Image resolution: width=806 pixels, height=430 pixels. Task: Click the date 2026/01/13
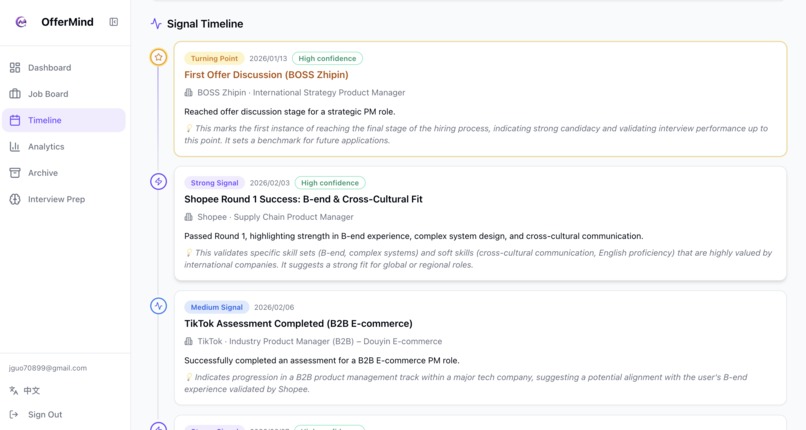[268, 59]
